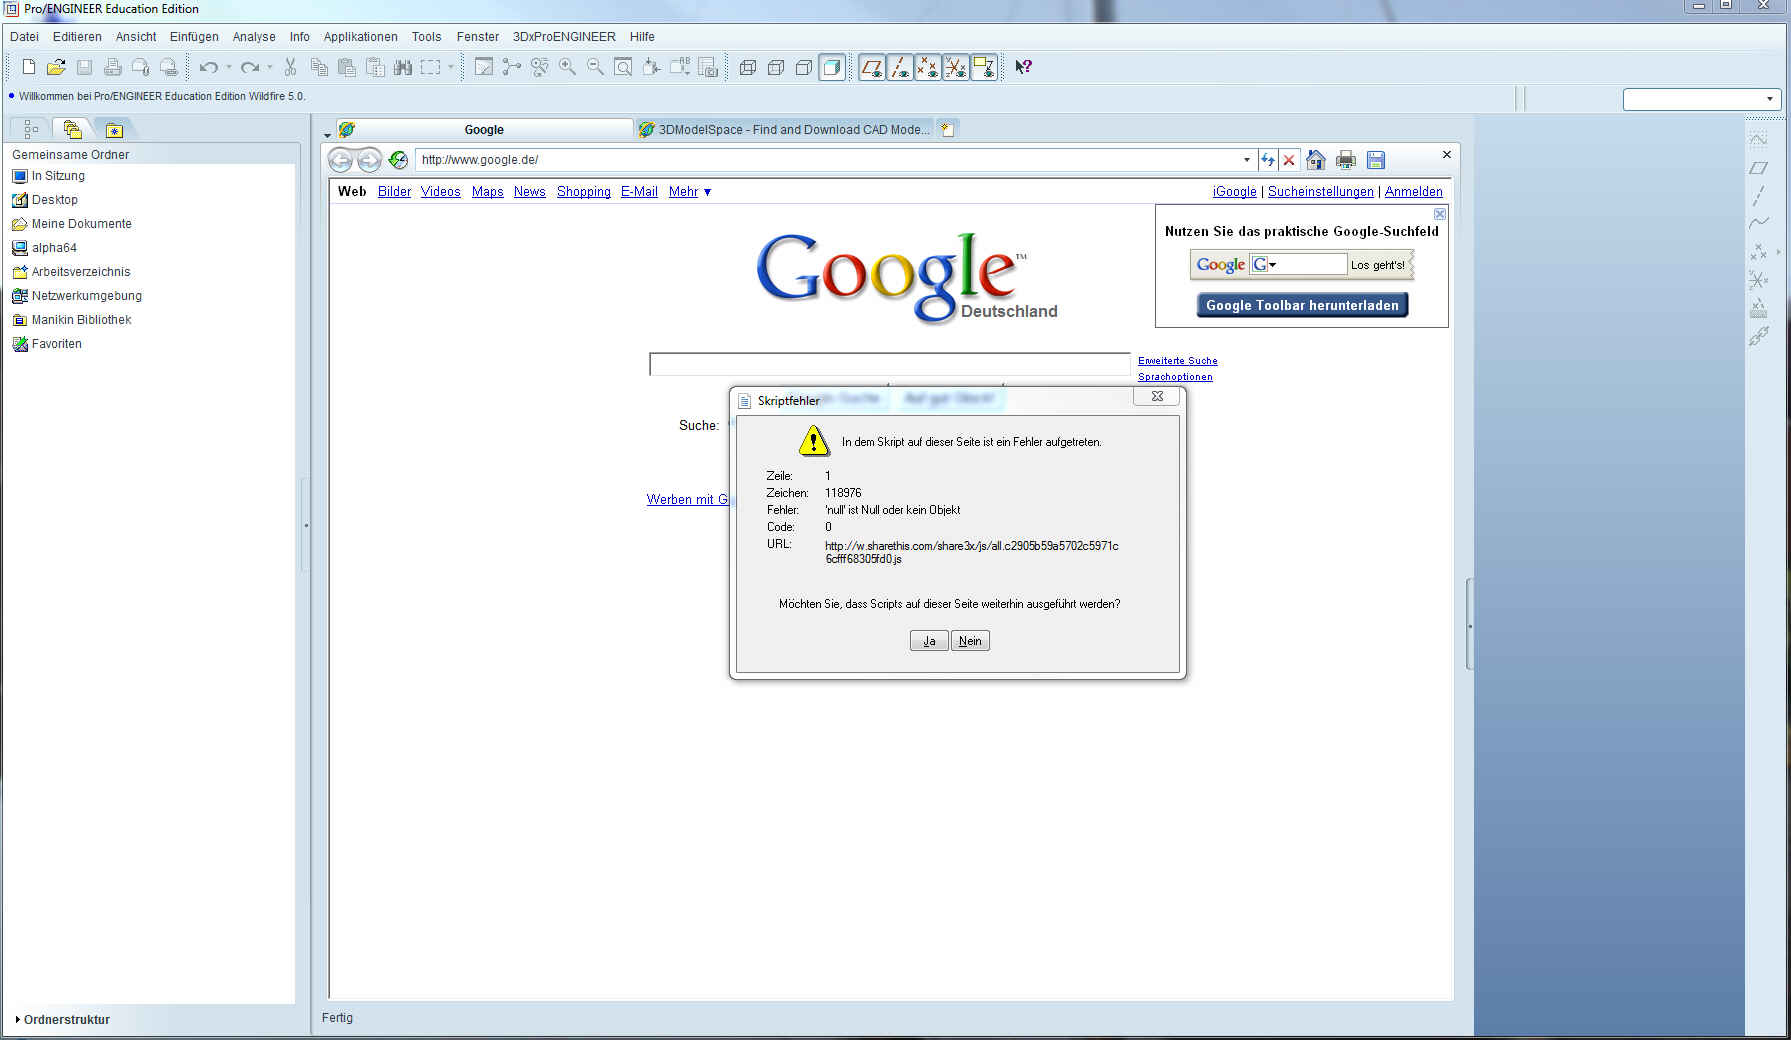The height and width of the screenshot is (1040, 1791).
Task: Create a new file with the New icon
Action: pos(29,67)
